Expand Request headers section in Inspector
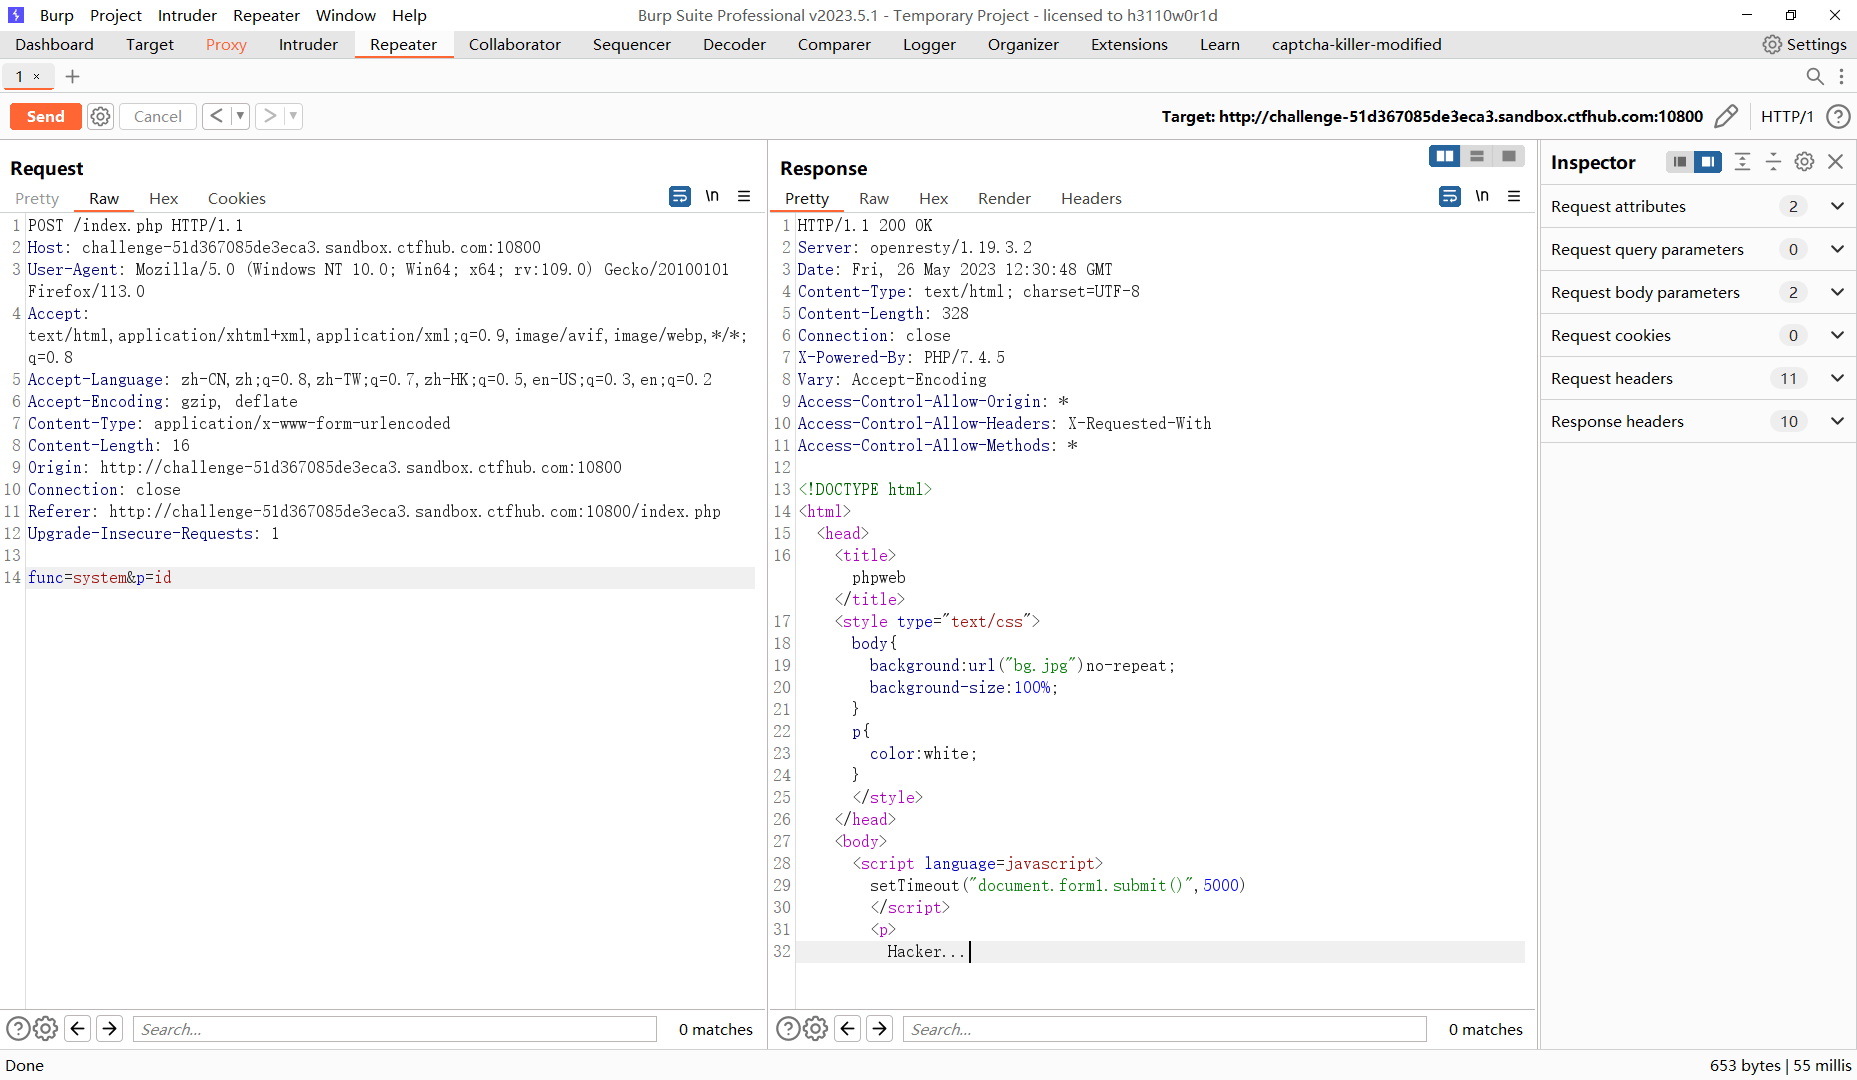Image resolution: width=1857 pixels, height=1080 pixels. pyautogui.click(x=1836, y=378)
